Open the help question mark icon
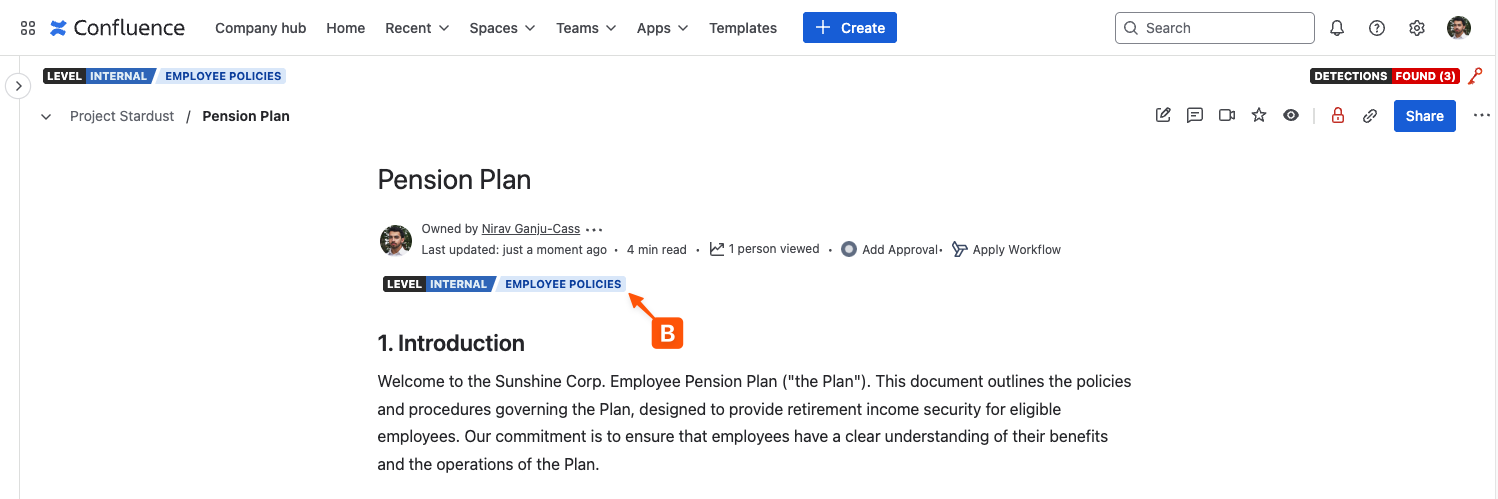 click(x=1377, y=28)
